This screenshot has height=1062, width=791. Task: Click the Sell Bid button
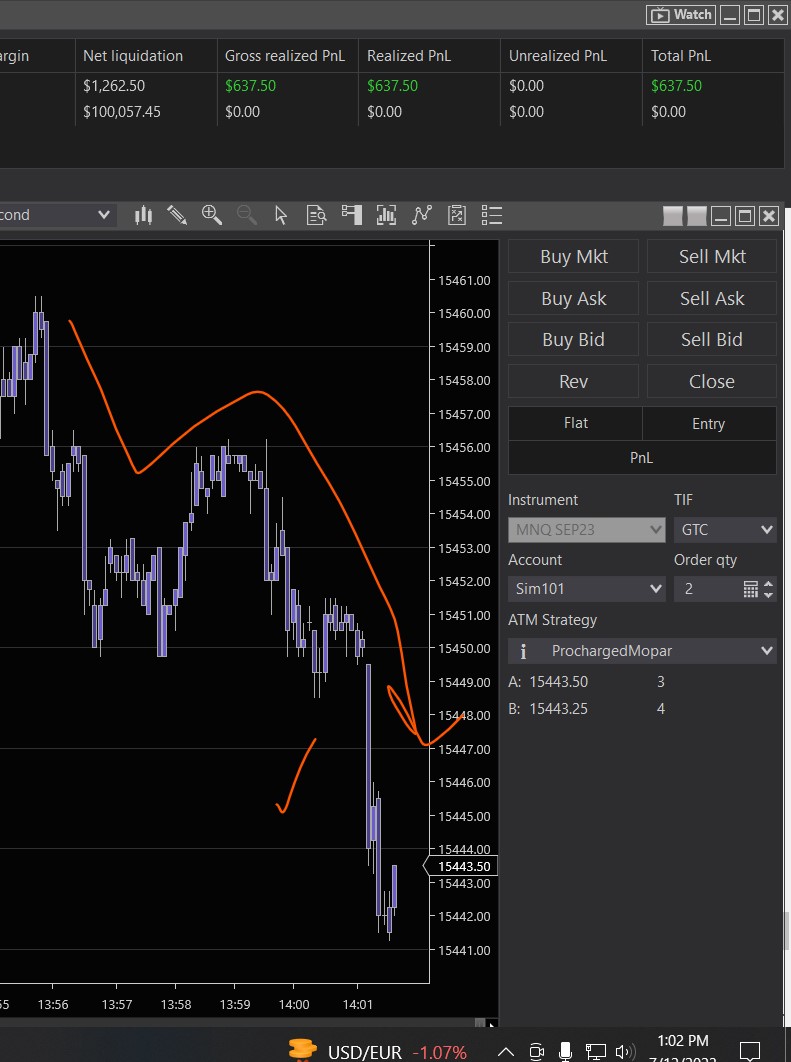tap(712, 340)
